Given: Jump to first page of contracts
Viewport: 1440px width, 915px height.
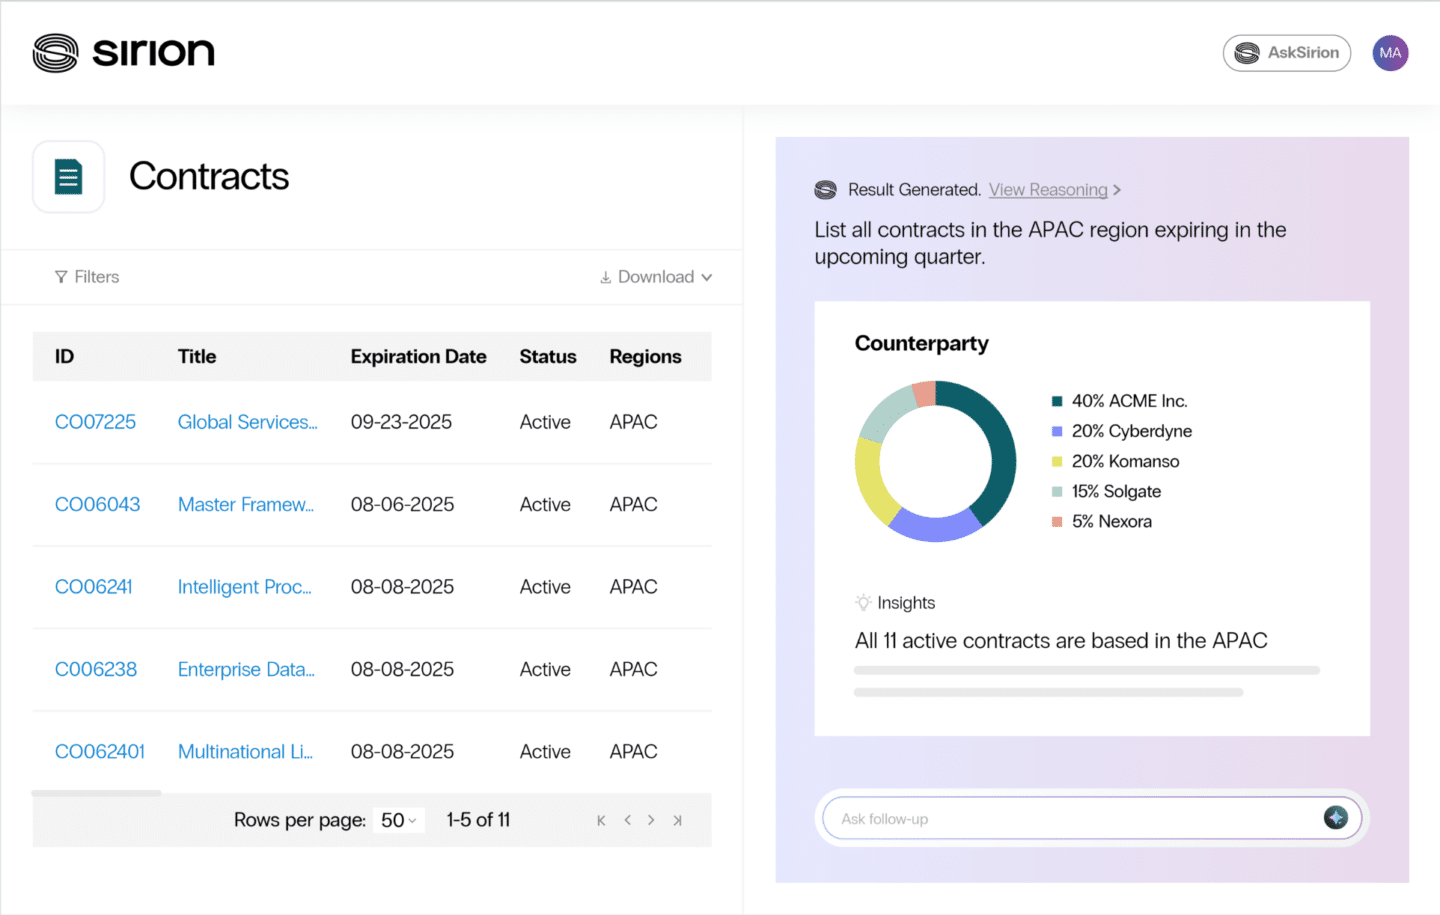Looking at the screenshot, I should [x=601, y=819].
